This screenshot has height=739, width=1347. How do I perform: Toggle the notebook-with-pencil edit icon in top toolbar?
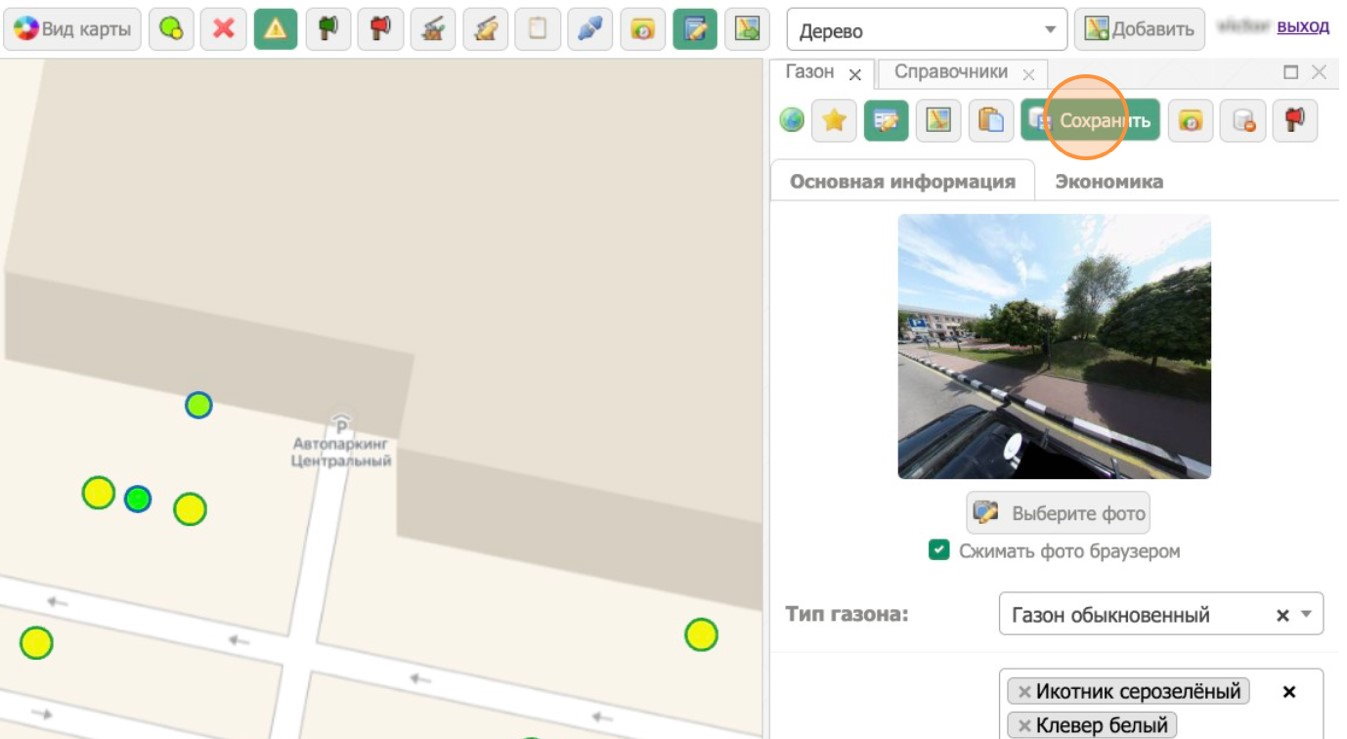tap(695, 29)
